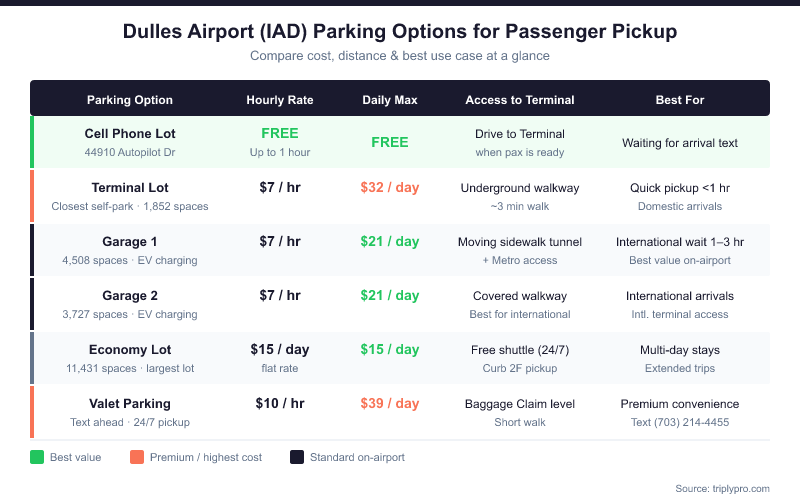Image resolution: width=800 pixels, height=500 pixels.
Task: Click the green Best value legend swatch
Action: (37, 457)
